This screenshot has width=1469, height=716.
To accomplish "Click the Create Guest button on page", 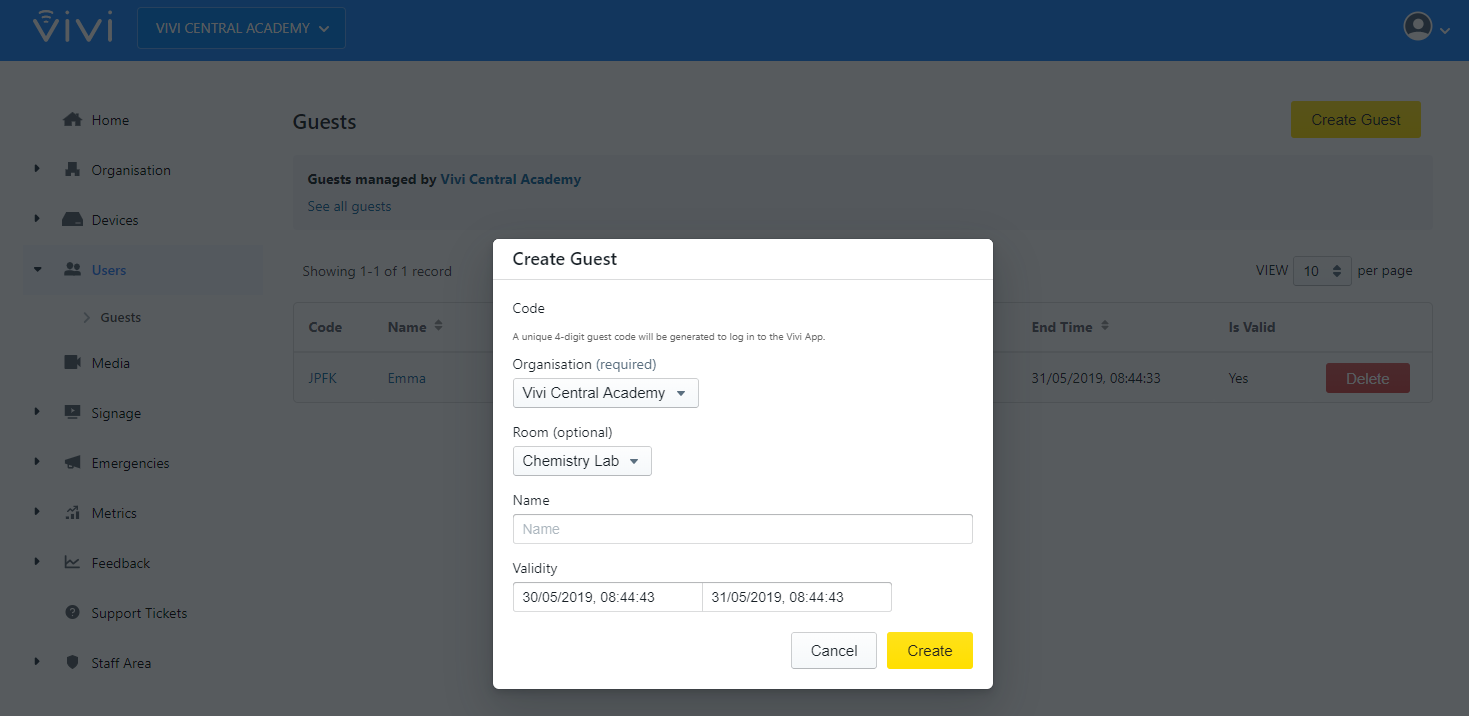I will tap(1356, 120).
